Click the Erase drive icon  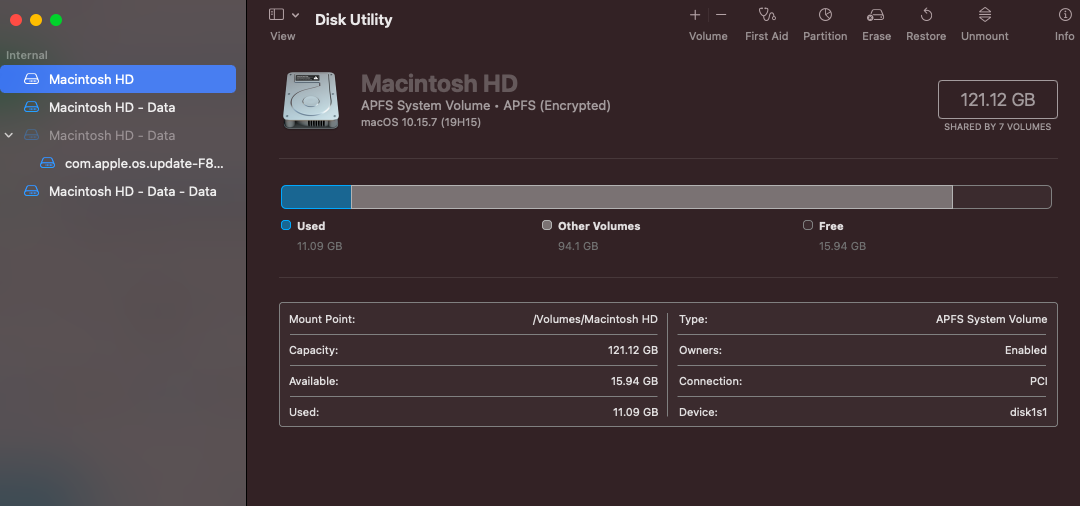(875, 14)
